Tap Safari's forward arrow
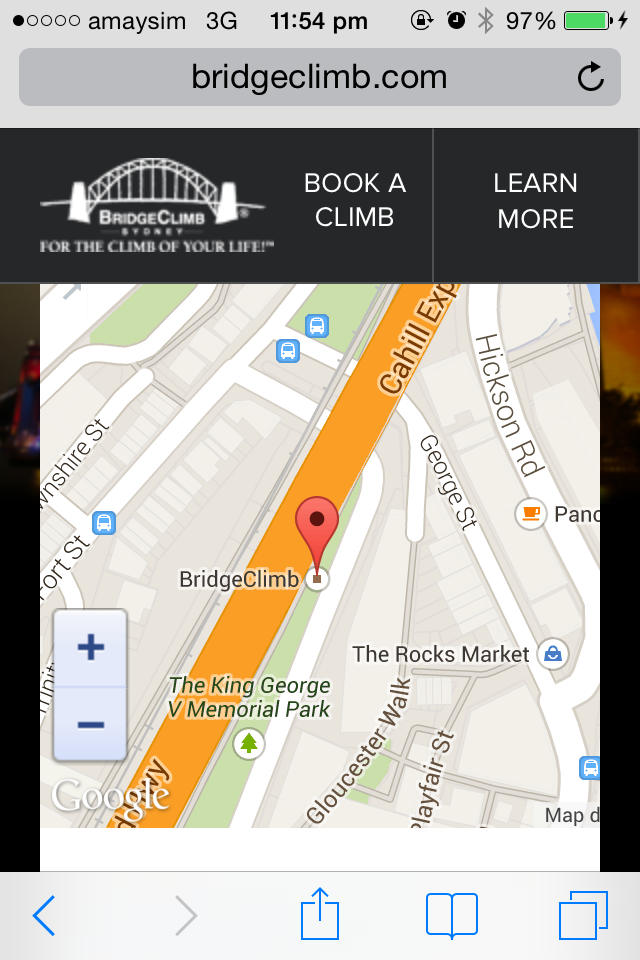This screenshot has width=640, height=960. [186, 915]
